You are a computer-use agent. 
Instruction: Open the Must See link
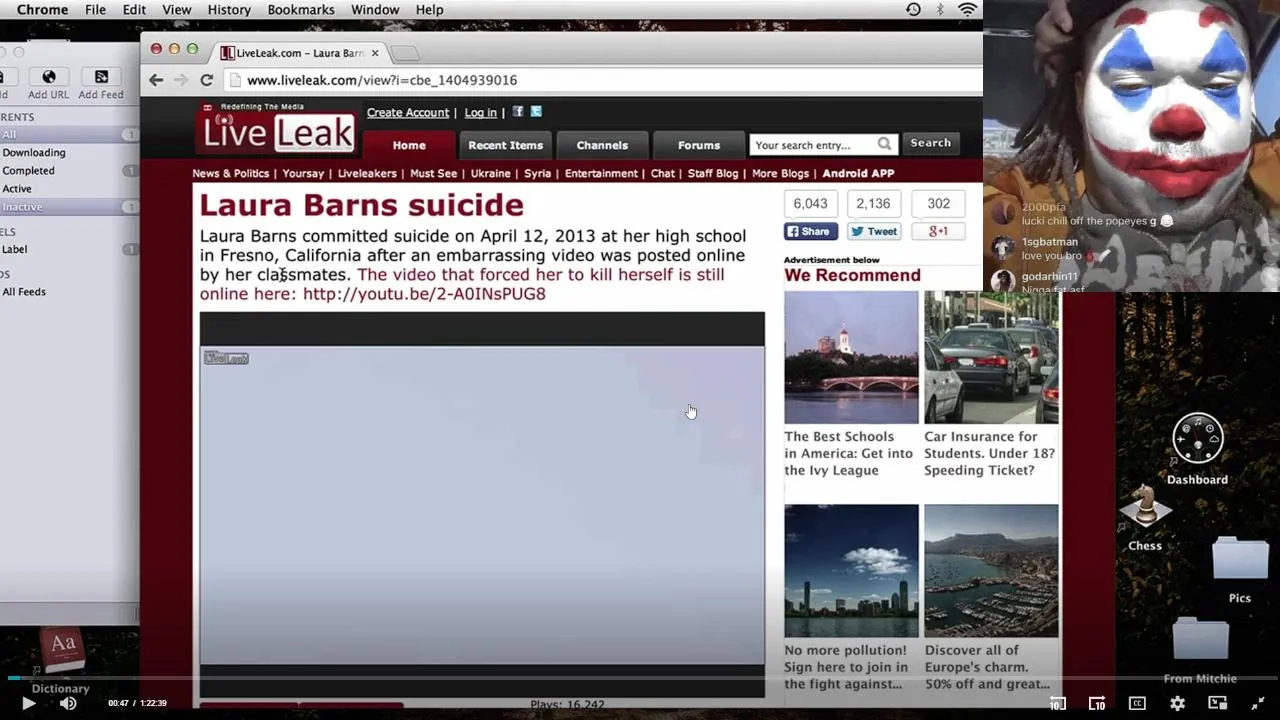pyautogui.click(x=433, y=173)
